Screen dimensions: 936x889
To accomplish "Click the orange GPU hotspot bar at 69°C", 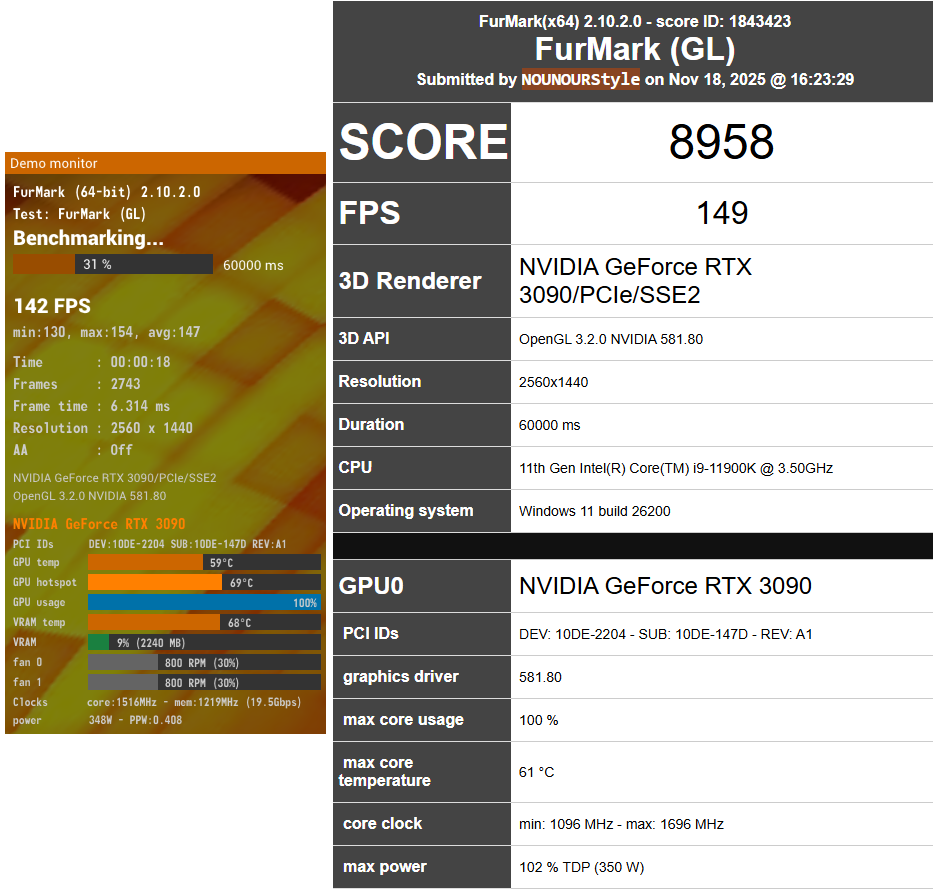I will click(204, 582).
